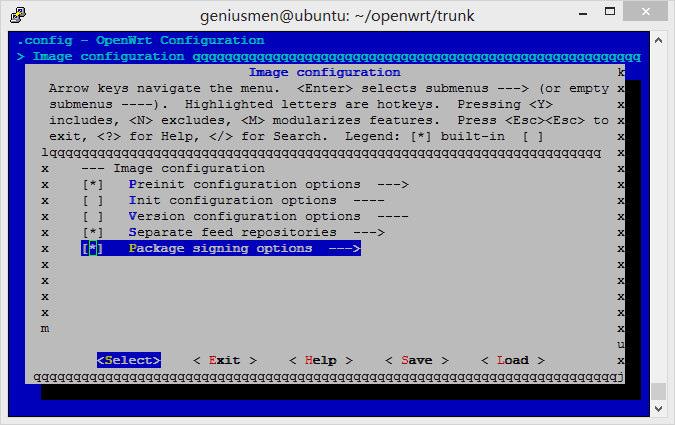Toggle the Separate feed repositories checkbox
Image resolution: width=675 pixels, height=425 pixels.
93,233
